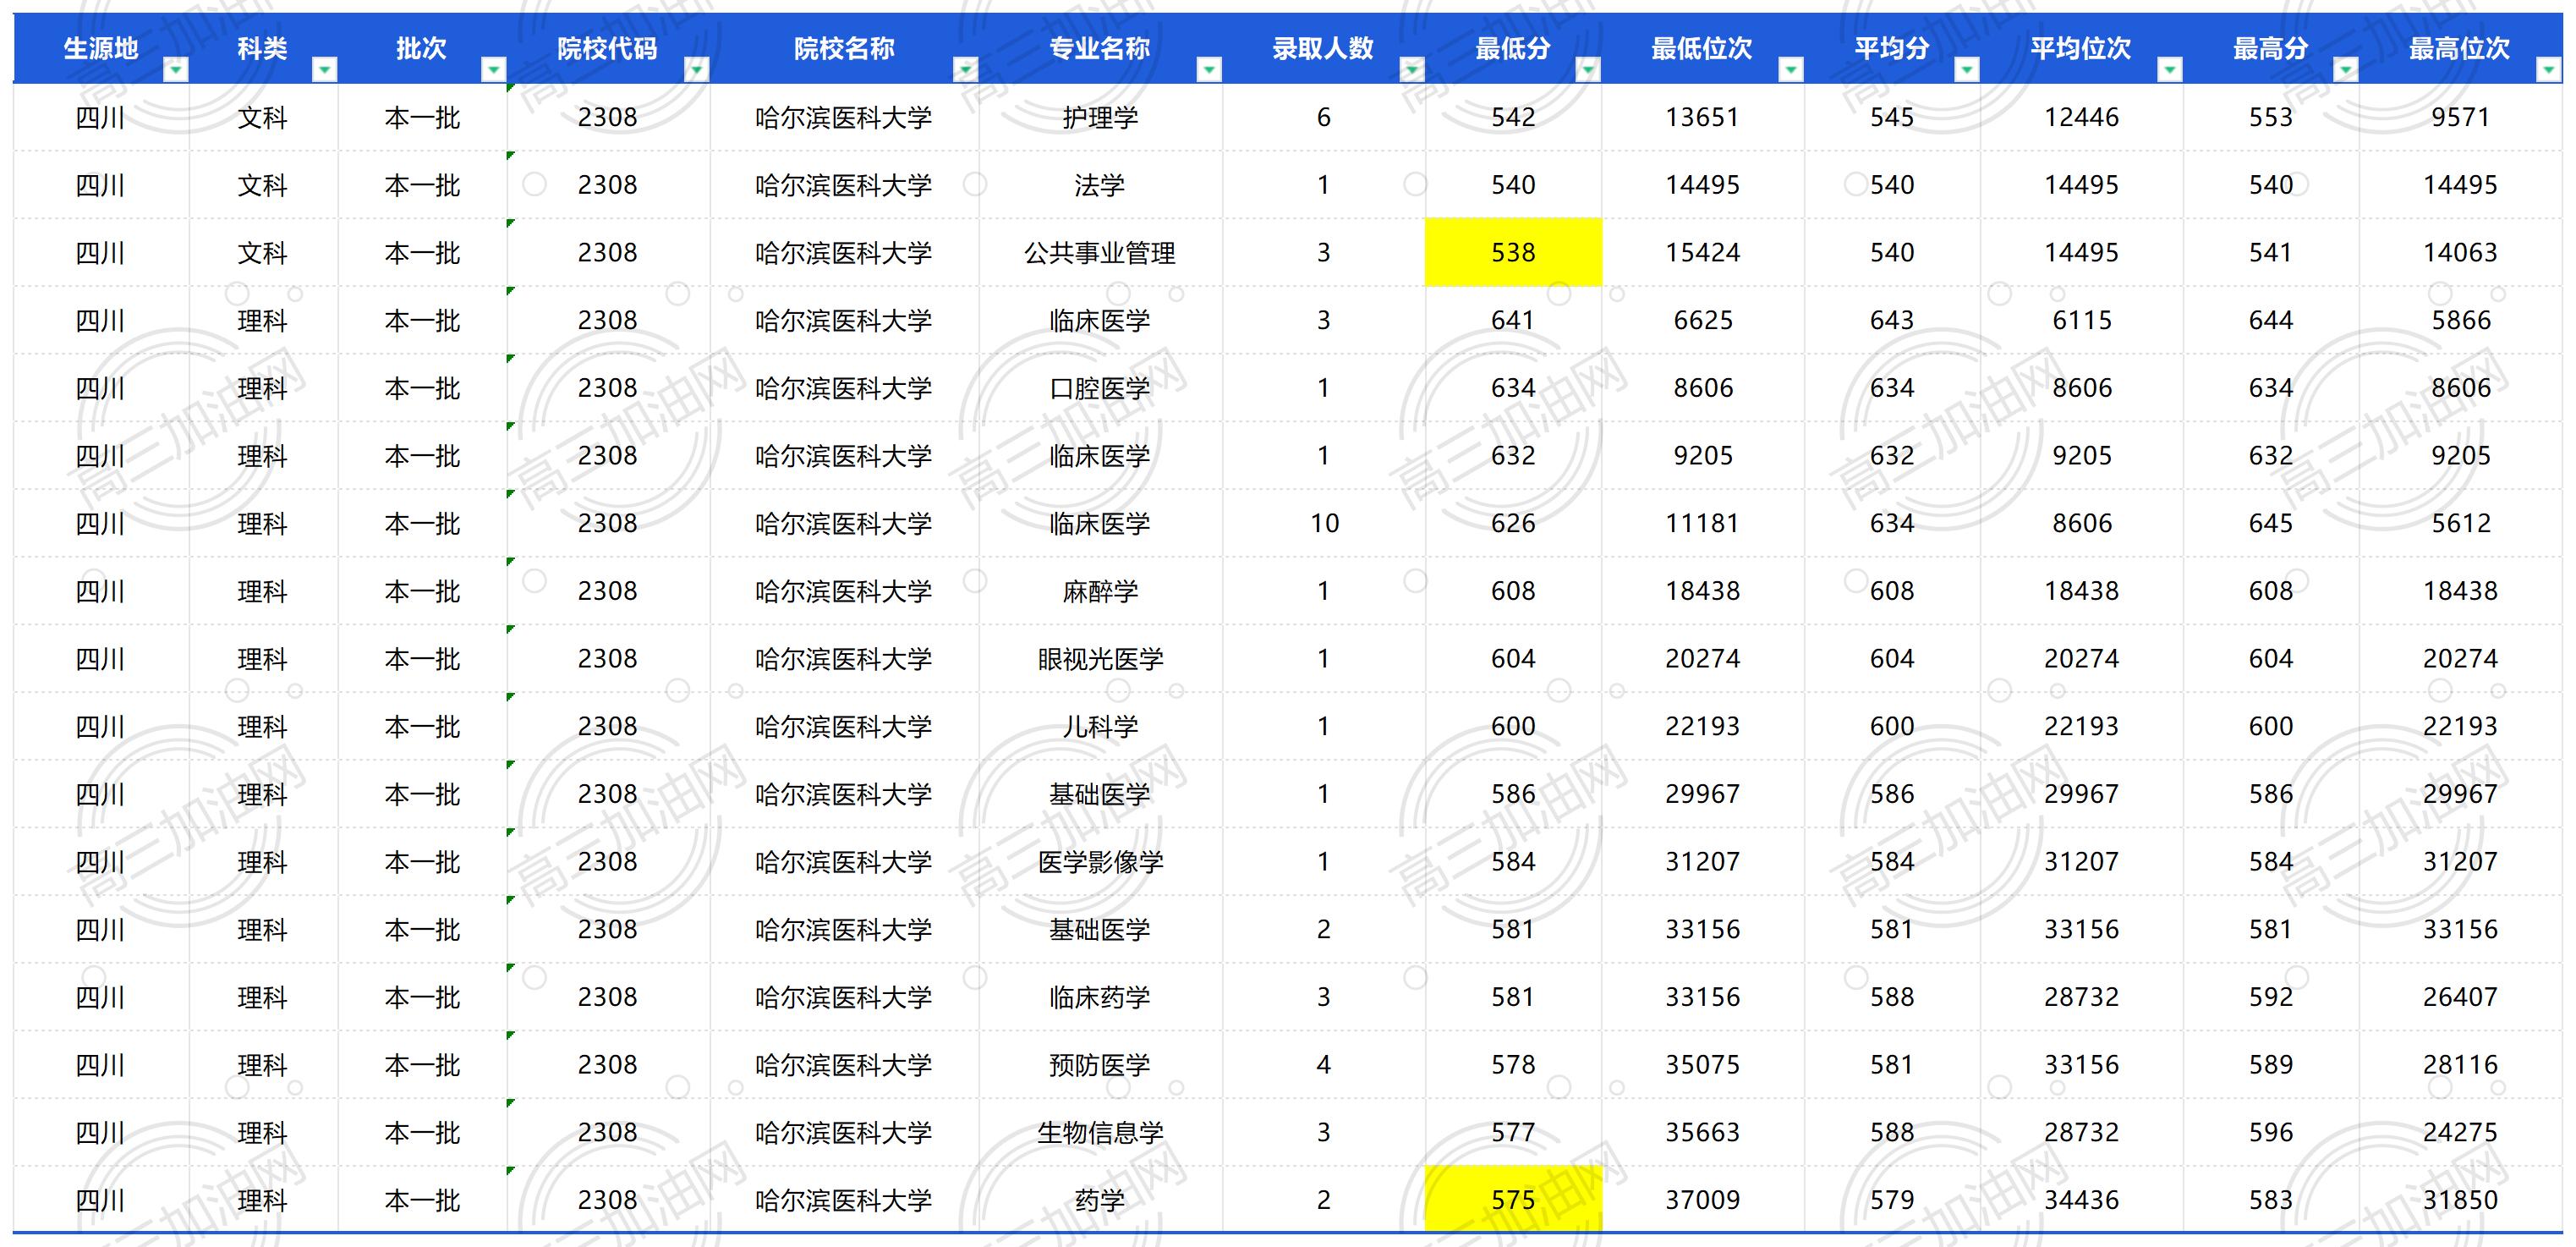Screen dimensions: 2576x1247
Task: Click the 预防医学 major cell
Action: point(1100,1065)
